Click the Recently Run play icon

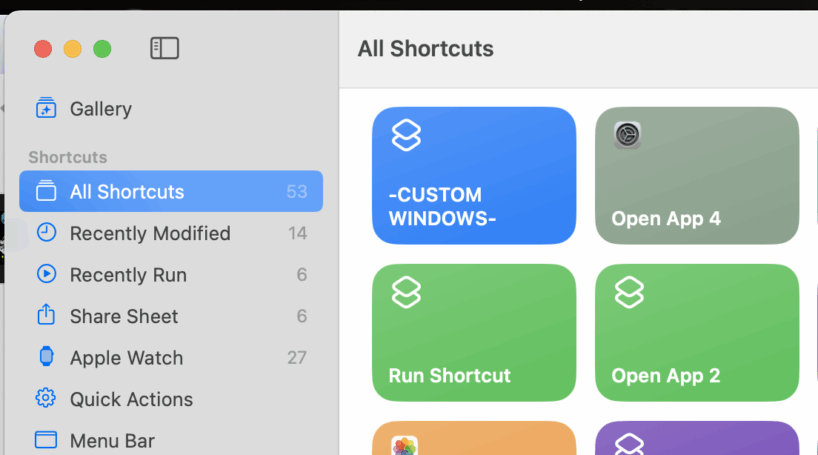click(x=46, y=274)
